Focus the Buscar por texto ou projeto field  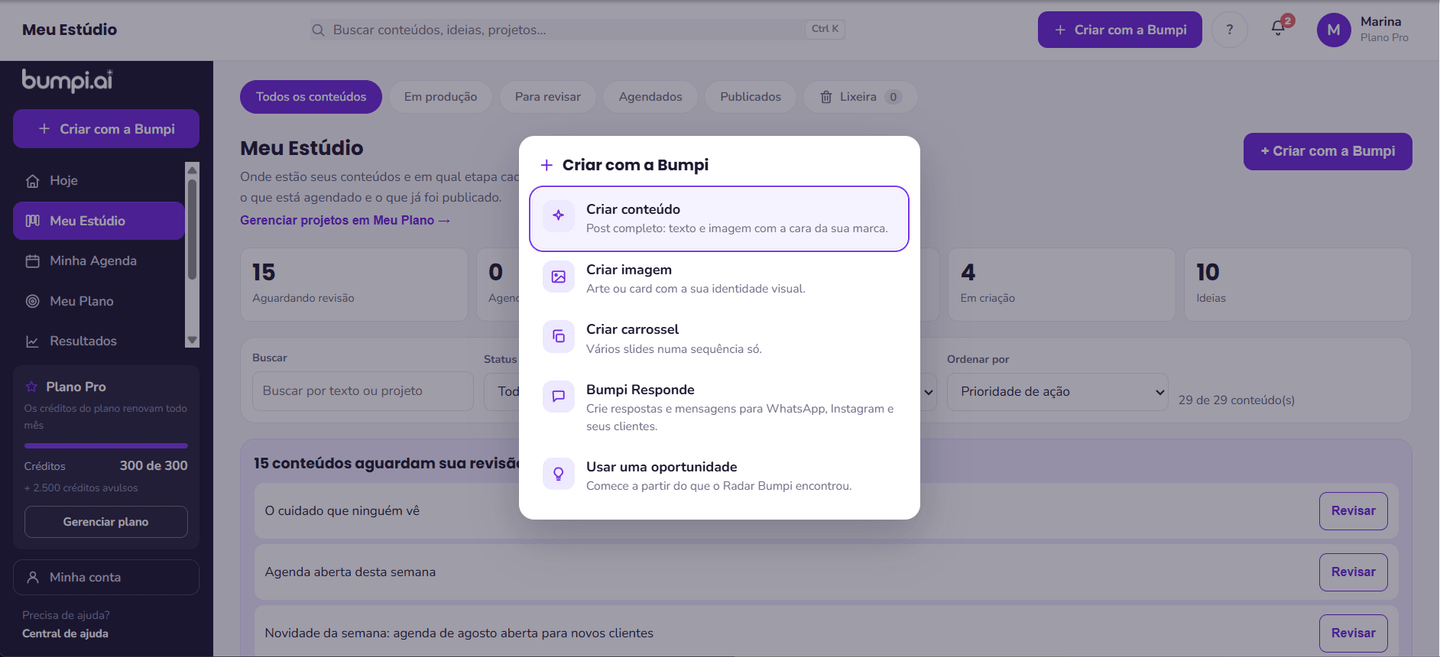tap(363, 391)
